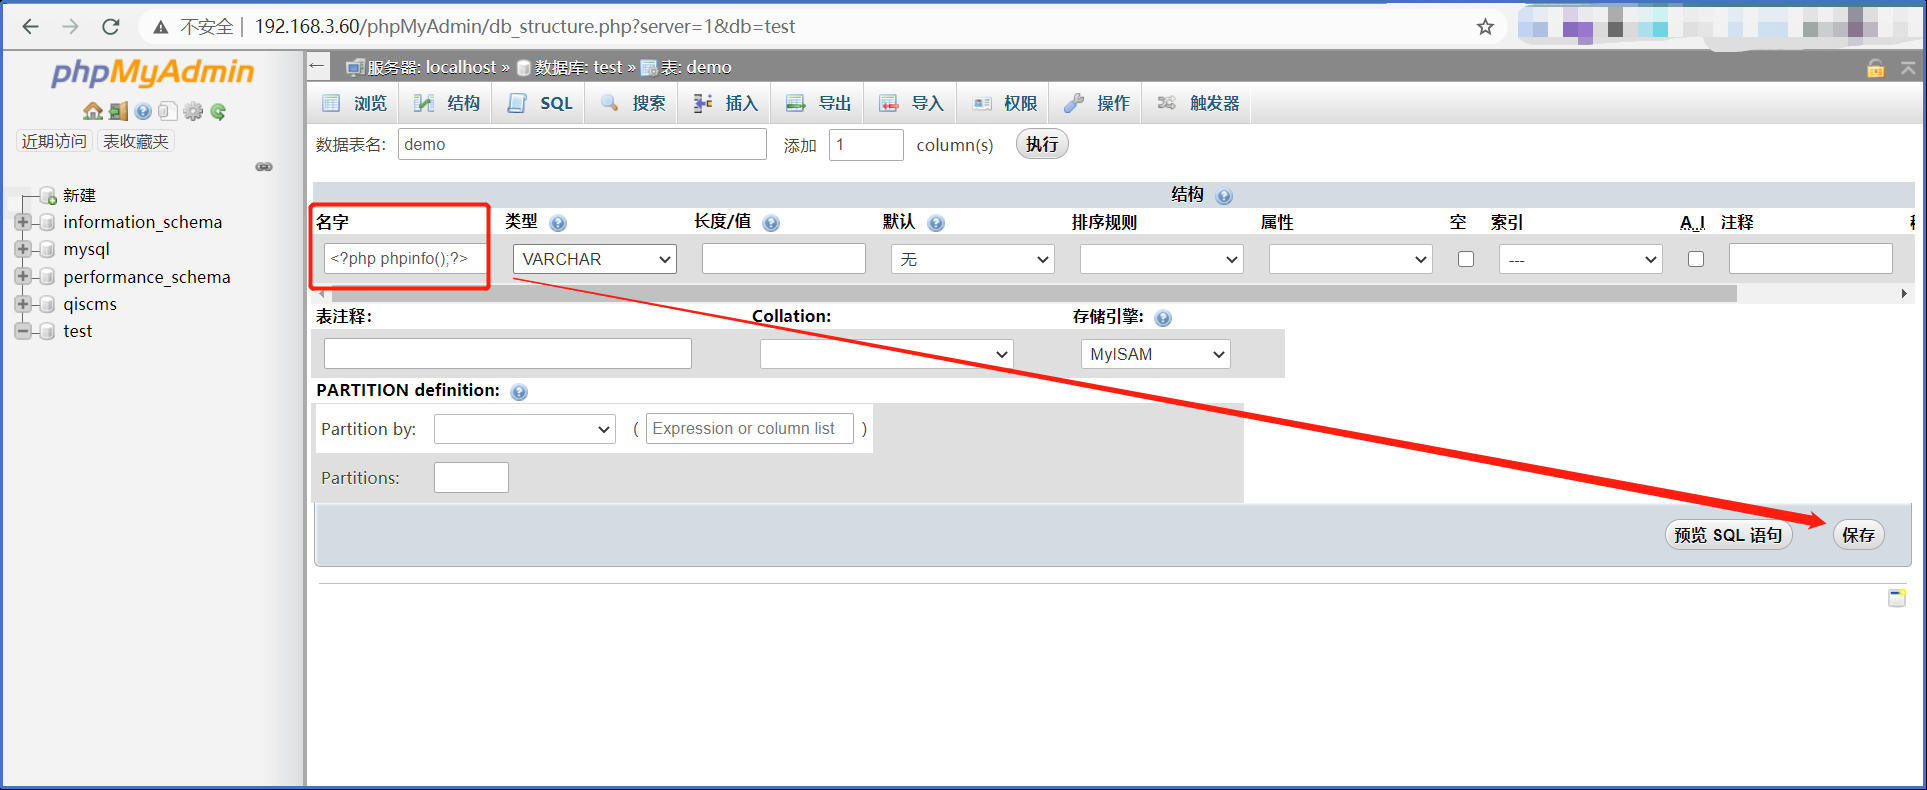Viewport: 1927px width, 790px height.
Task: Click the 执行 execute button
Action: [1042, 144]
